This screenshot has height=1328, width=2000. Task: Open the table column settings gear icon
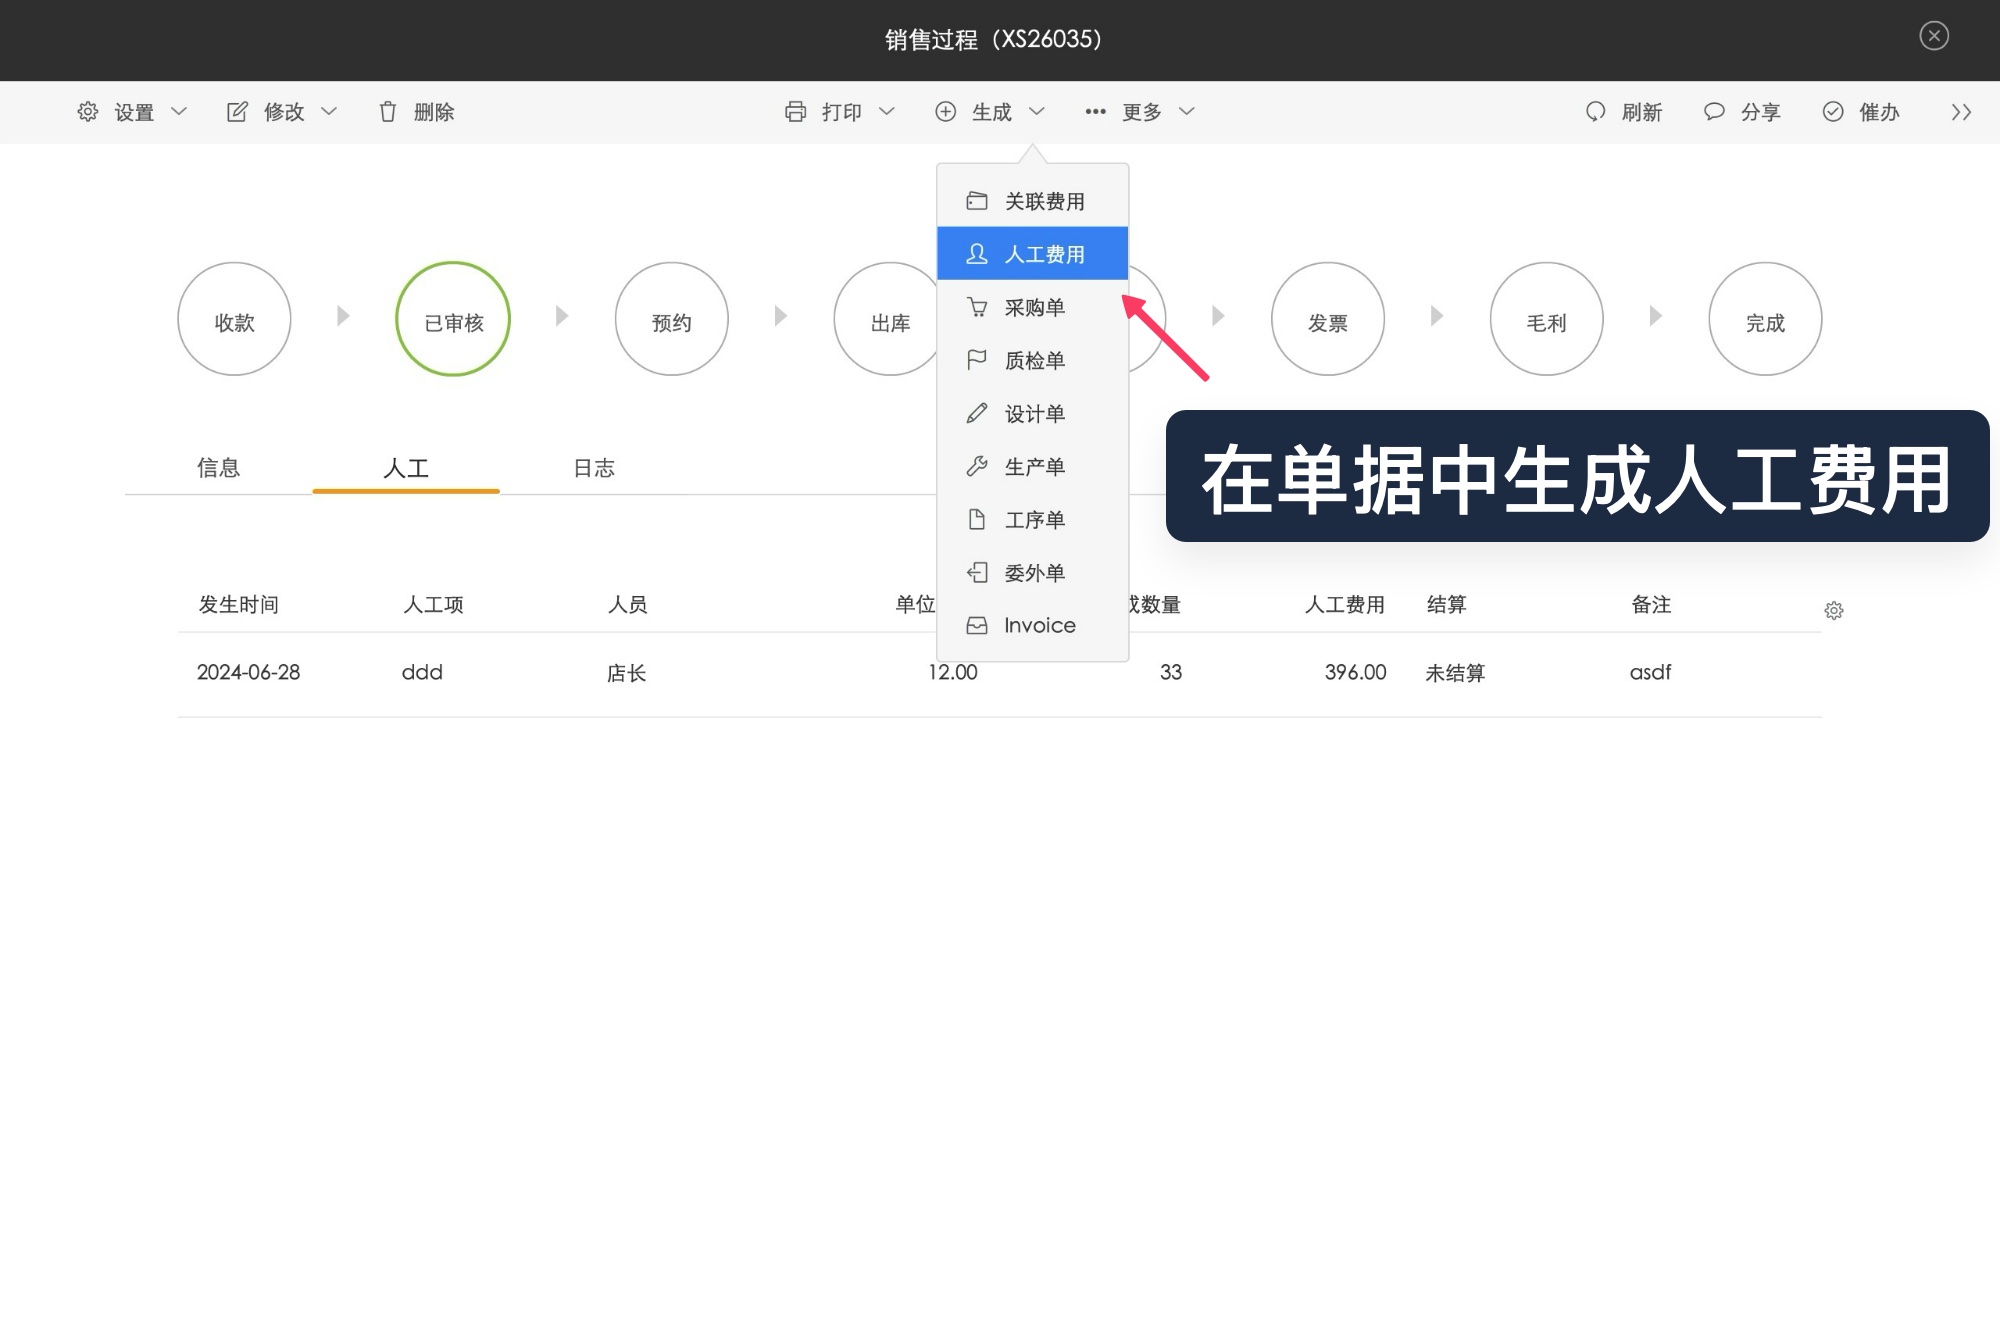click(x=1835, y=610)
